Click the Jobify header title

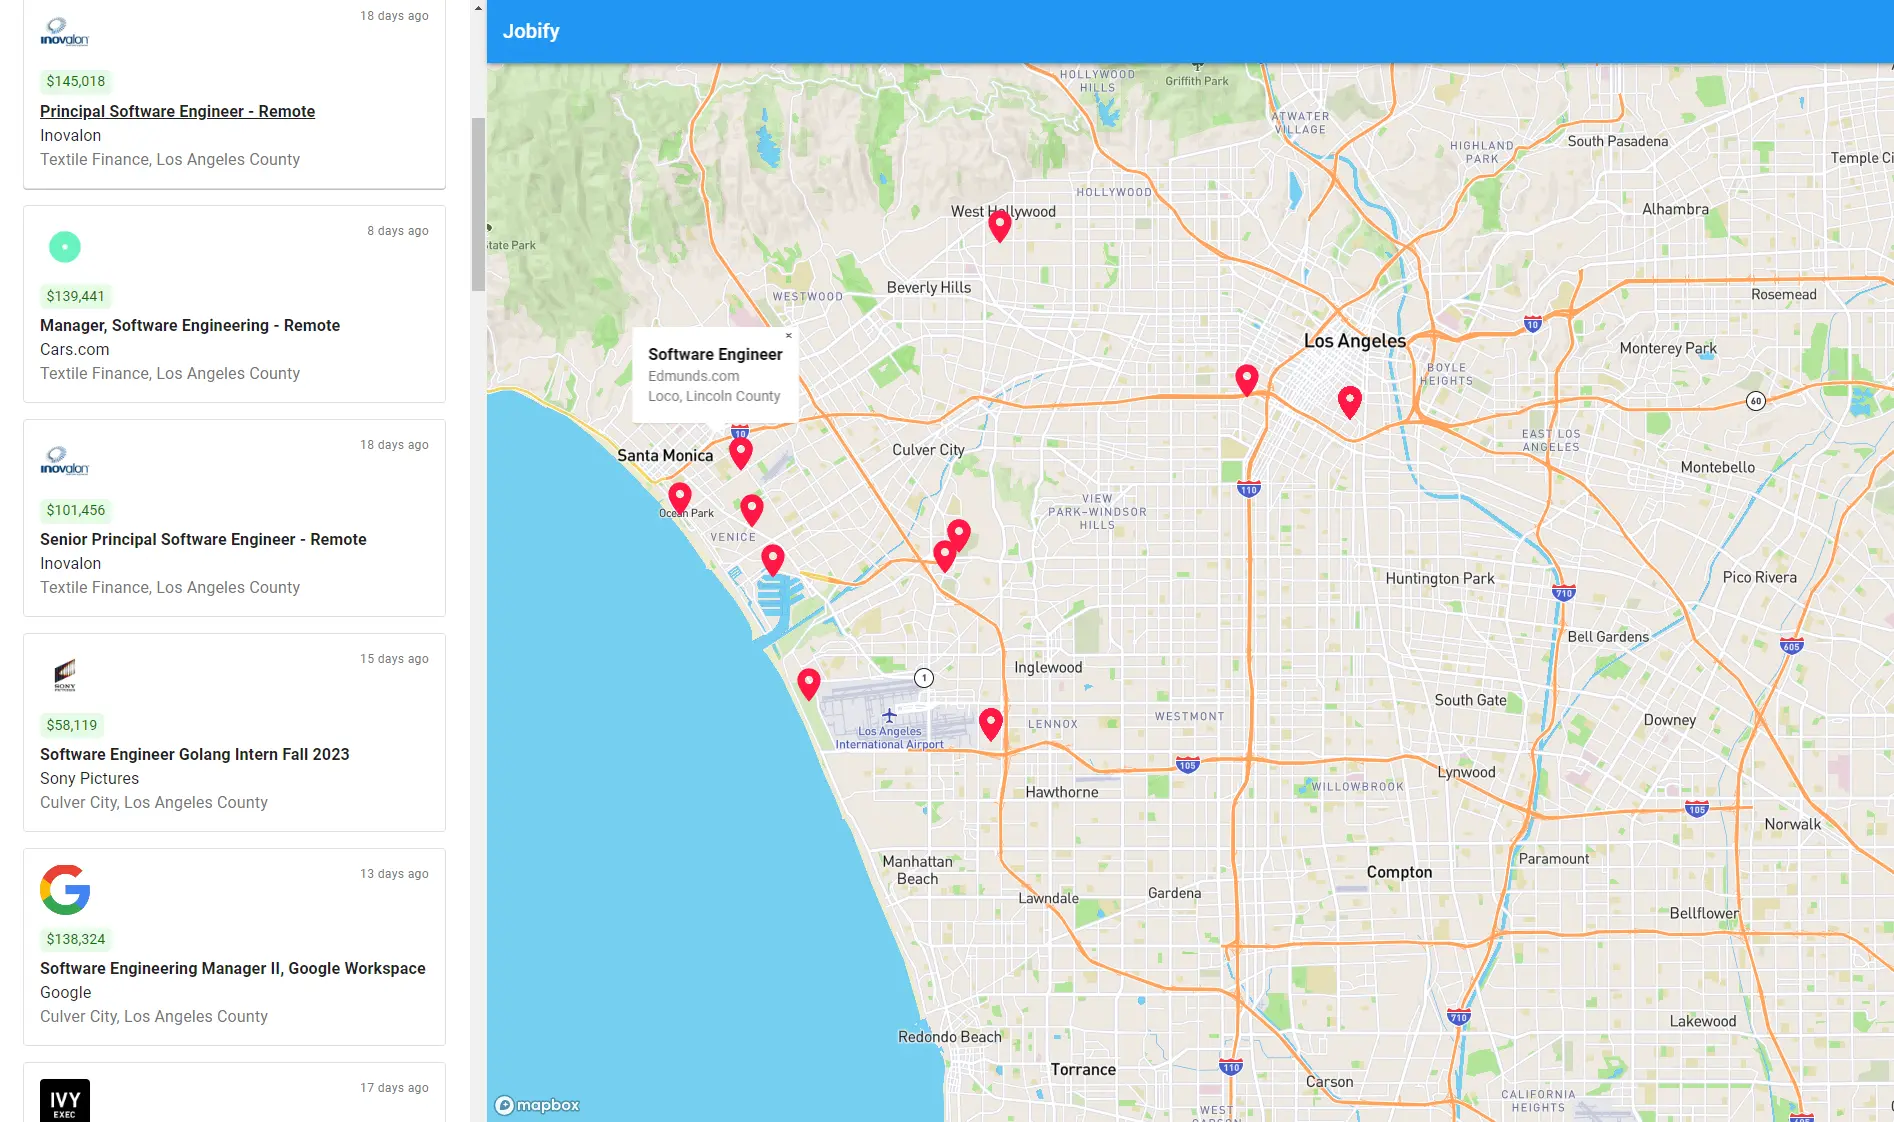tap(531, 31)
